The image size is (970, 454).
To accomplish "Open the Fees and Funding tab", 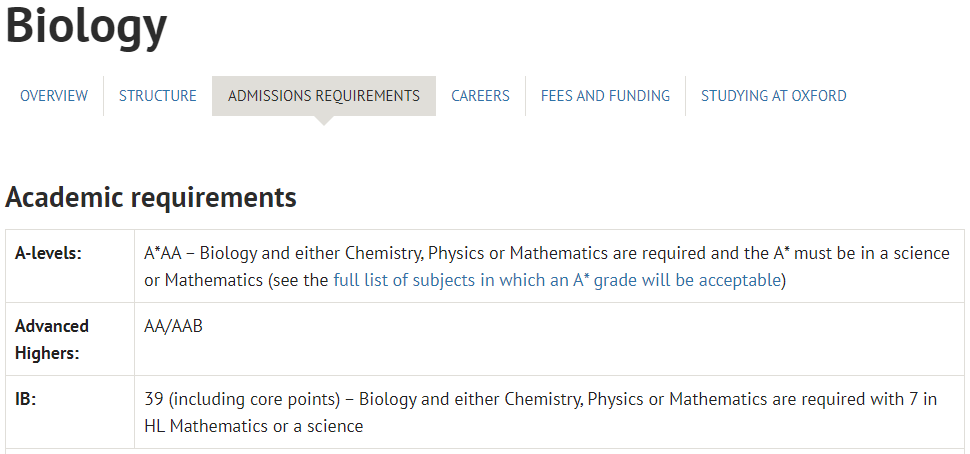I will (x=605, y=96).
